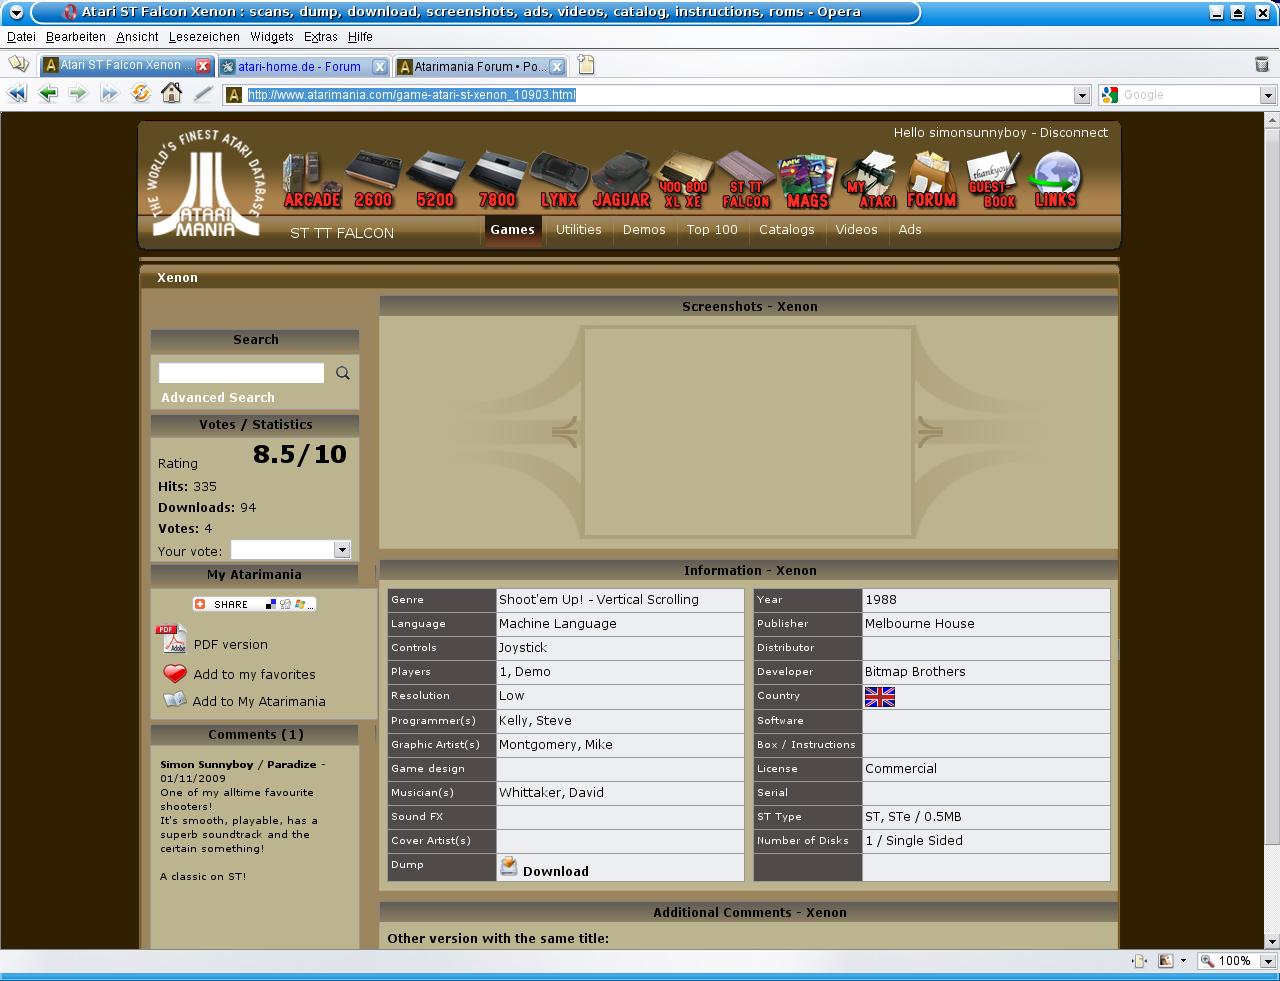1280x981 pixels.
Task: Open the ARCADE platform icon
Action: pos(312,180)
